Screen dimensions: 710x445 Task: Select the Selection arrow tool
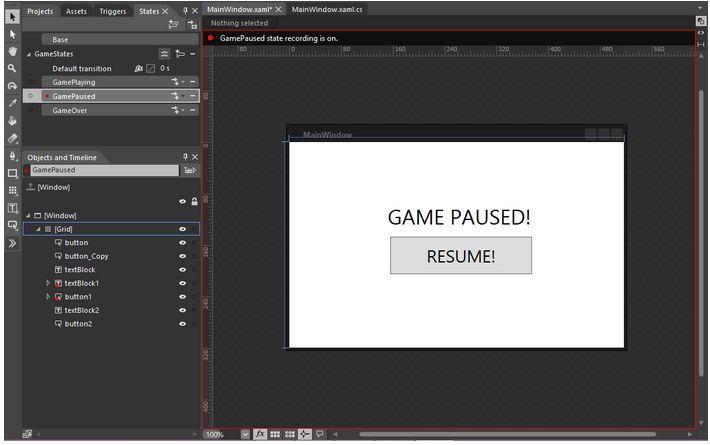[x=12, y=17]
